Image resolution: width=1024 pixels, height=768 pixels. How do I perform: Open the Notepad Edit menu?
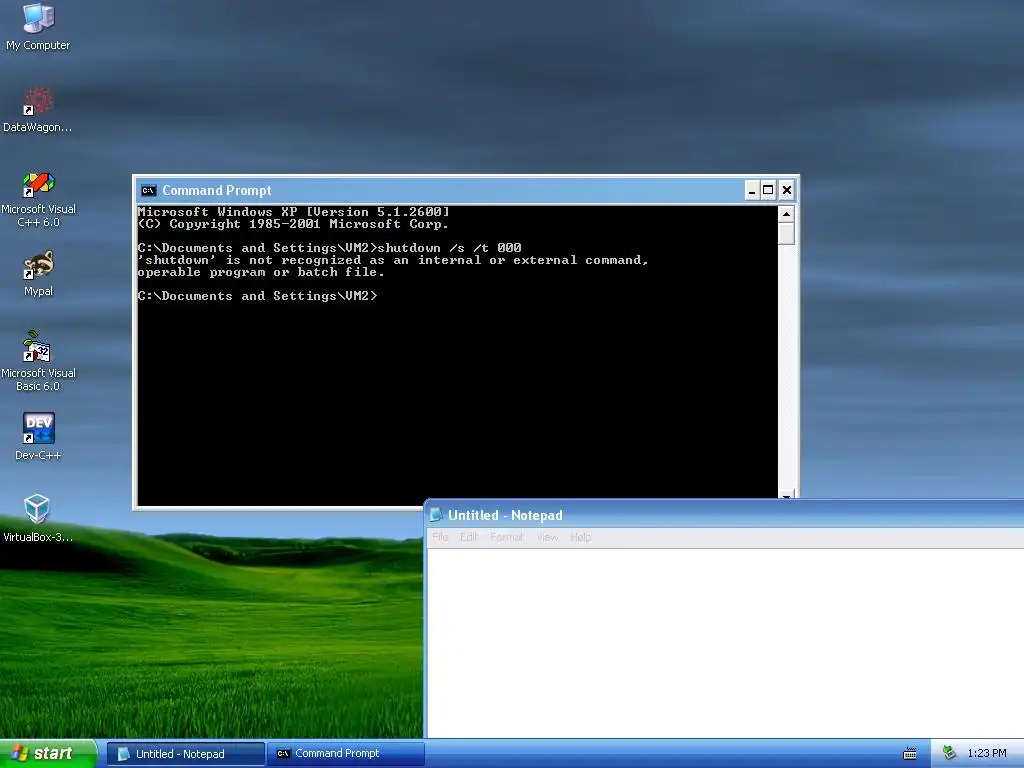tap(469, 537)
